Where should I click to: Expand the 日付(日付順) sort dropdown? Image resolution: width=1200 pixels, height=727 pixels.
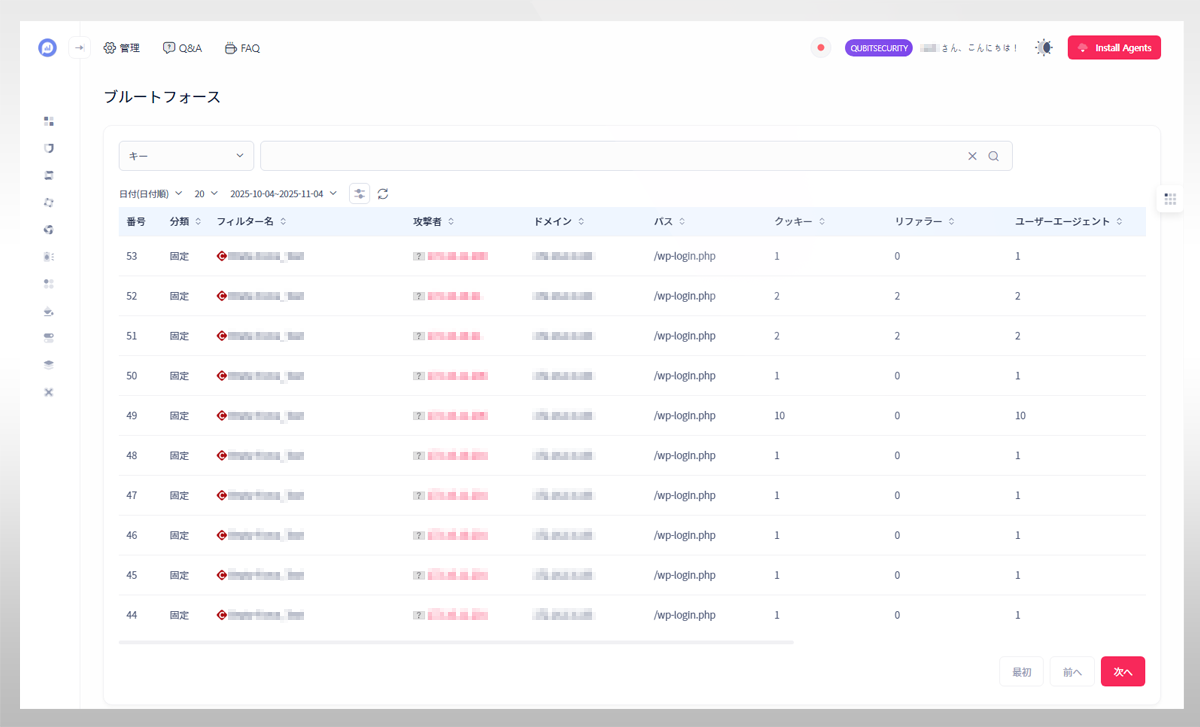click(150, 194)
